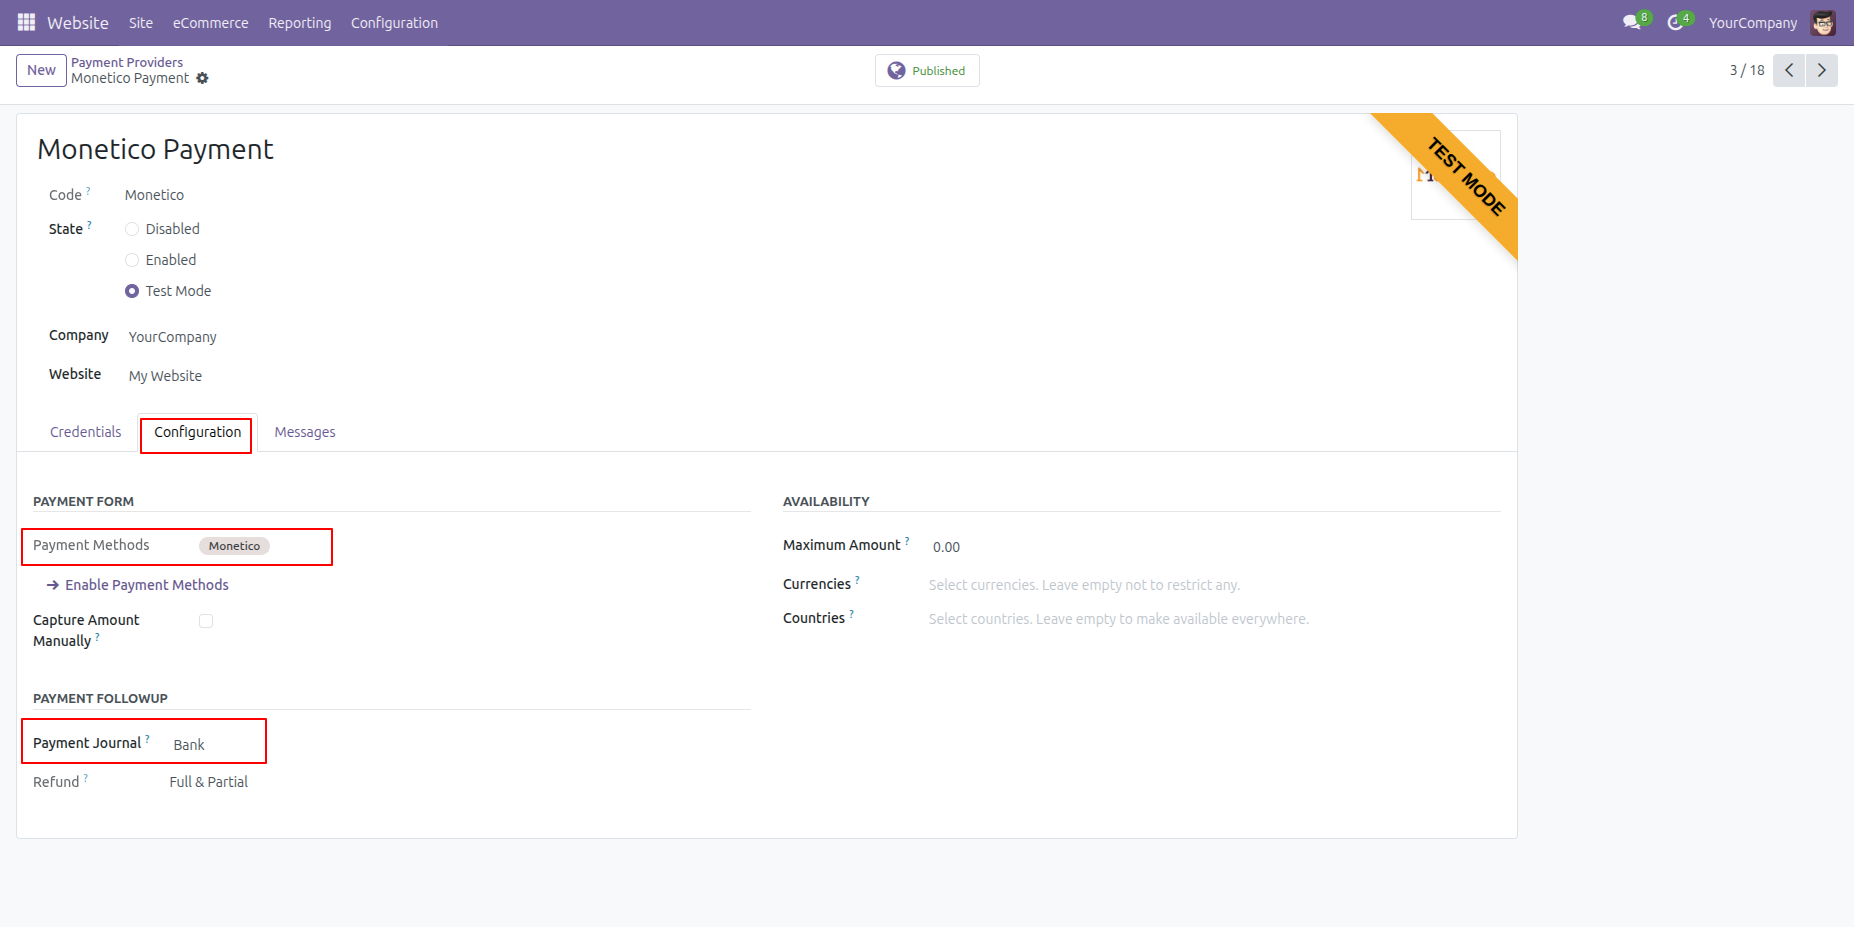Switch to the Messages tab
The image size is (1854, 927).
(x=305, y=432)
